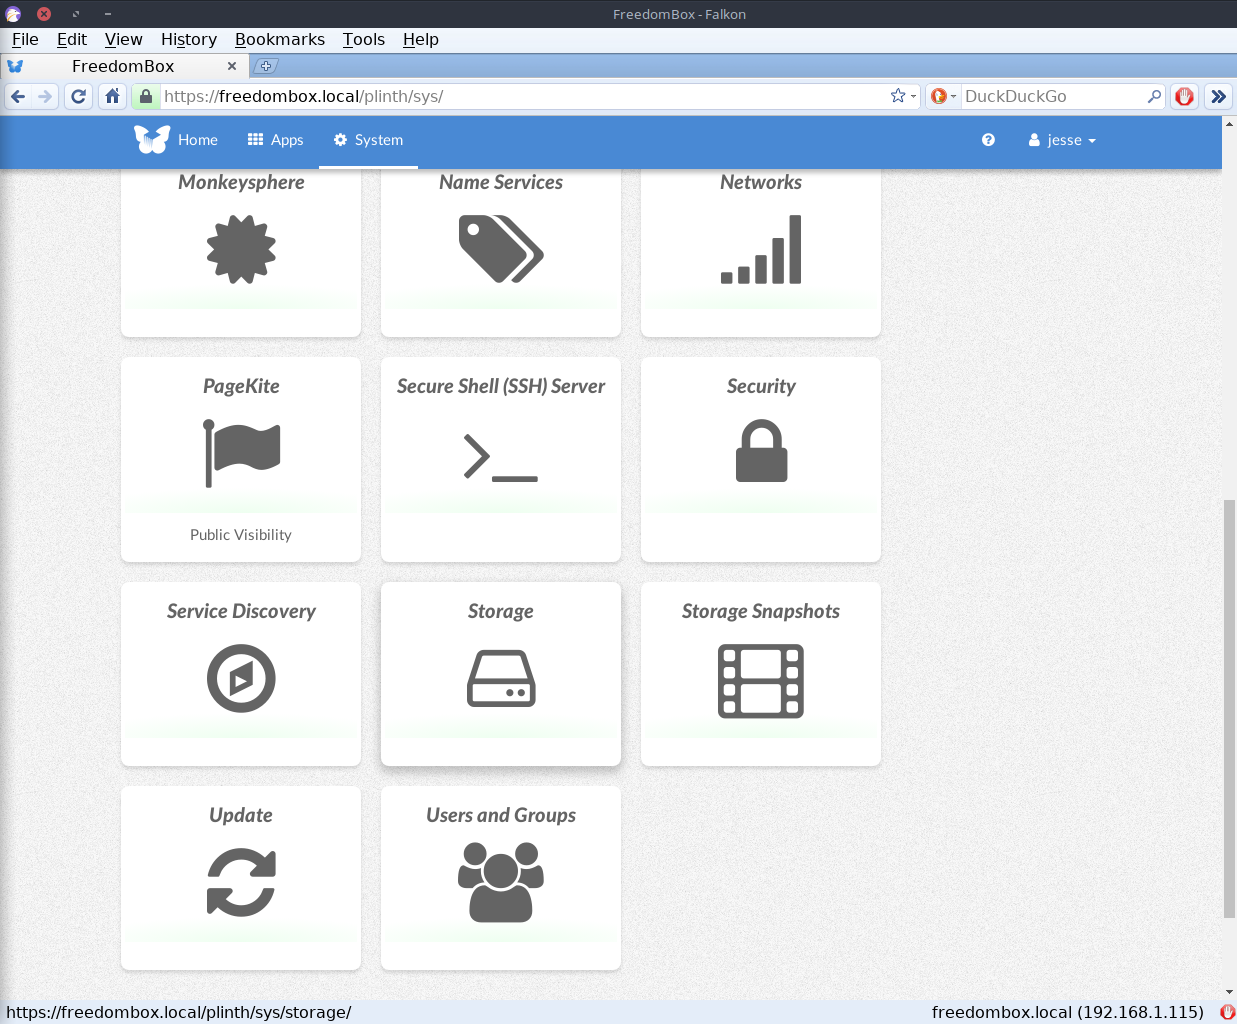
Task: Open the Update refresh arrows icon
Action: click(241, 883)
